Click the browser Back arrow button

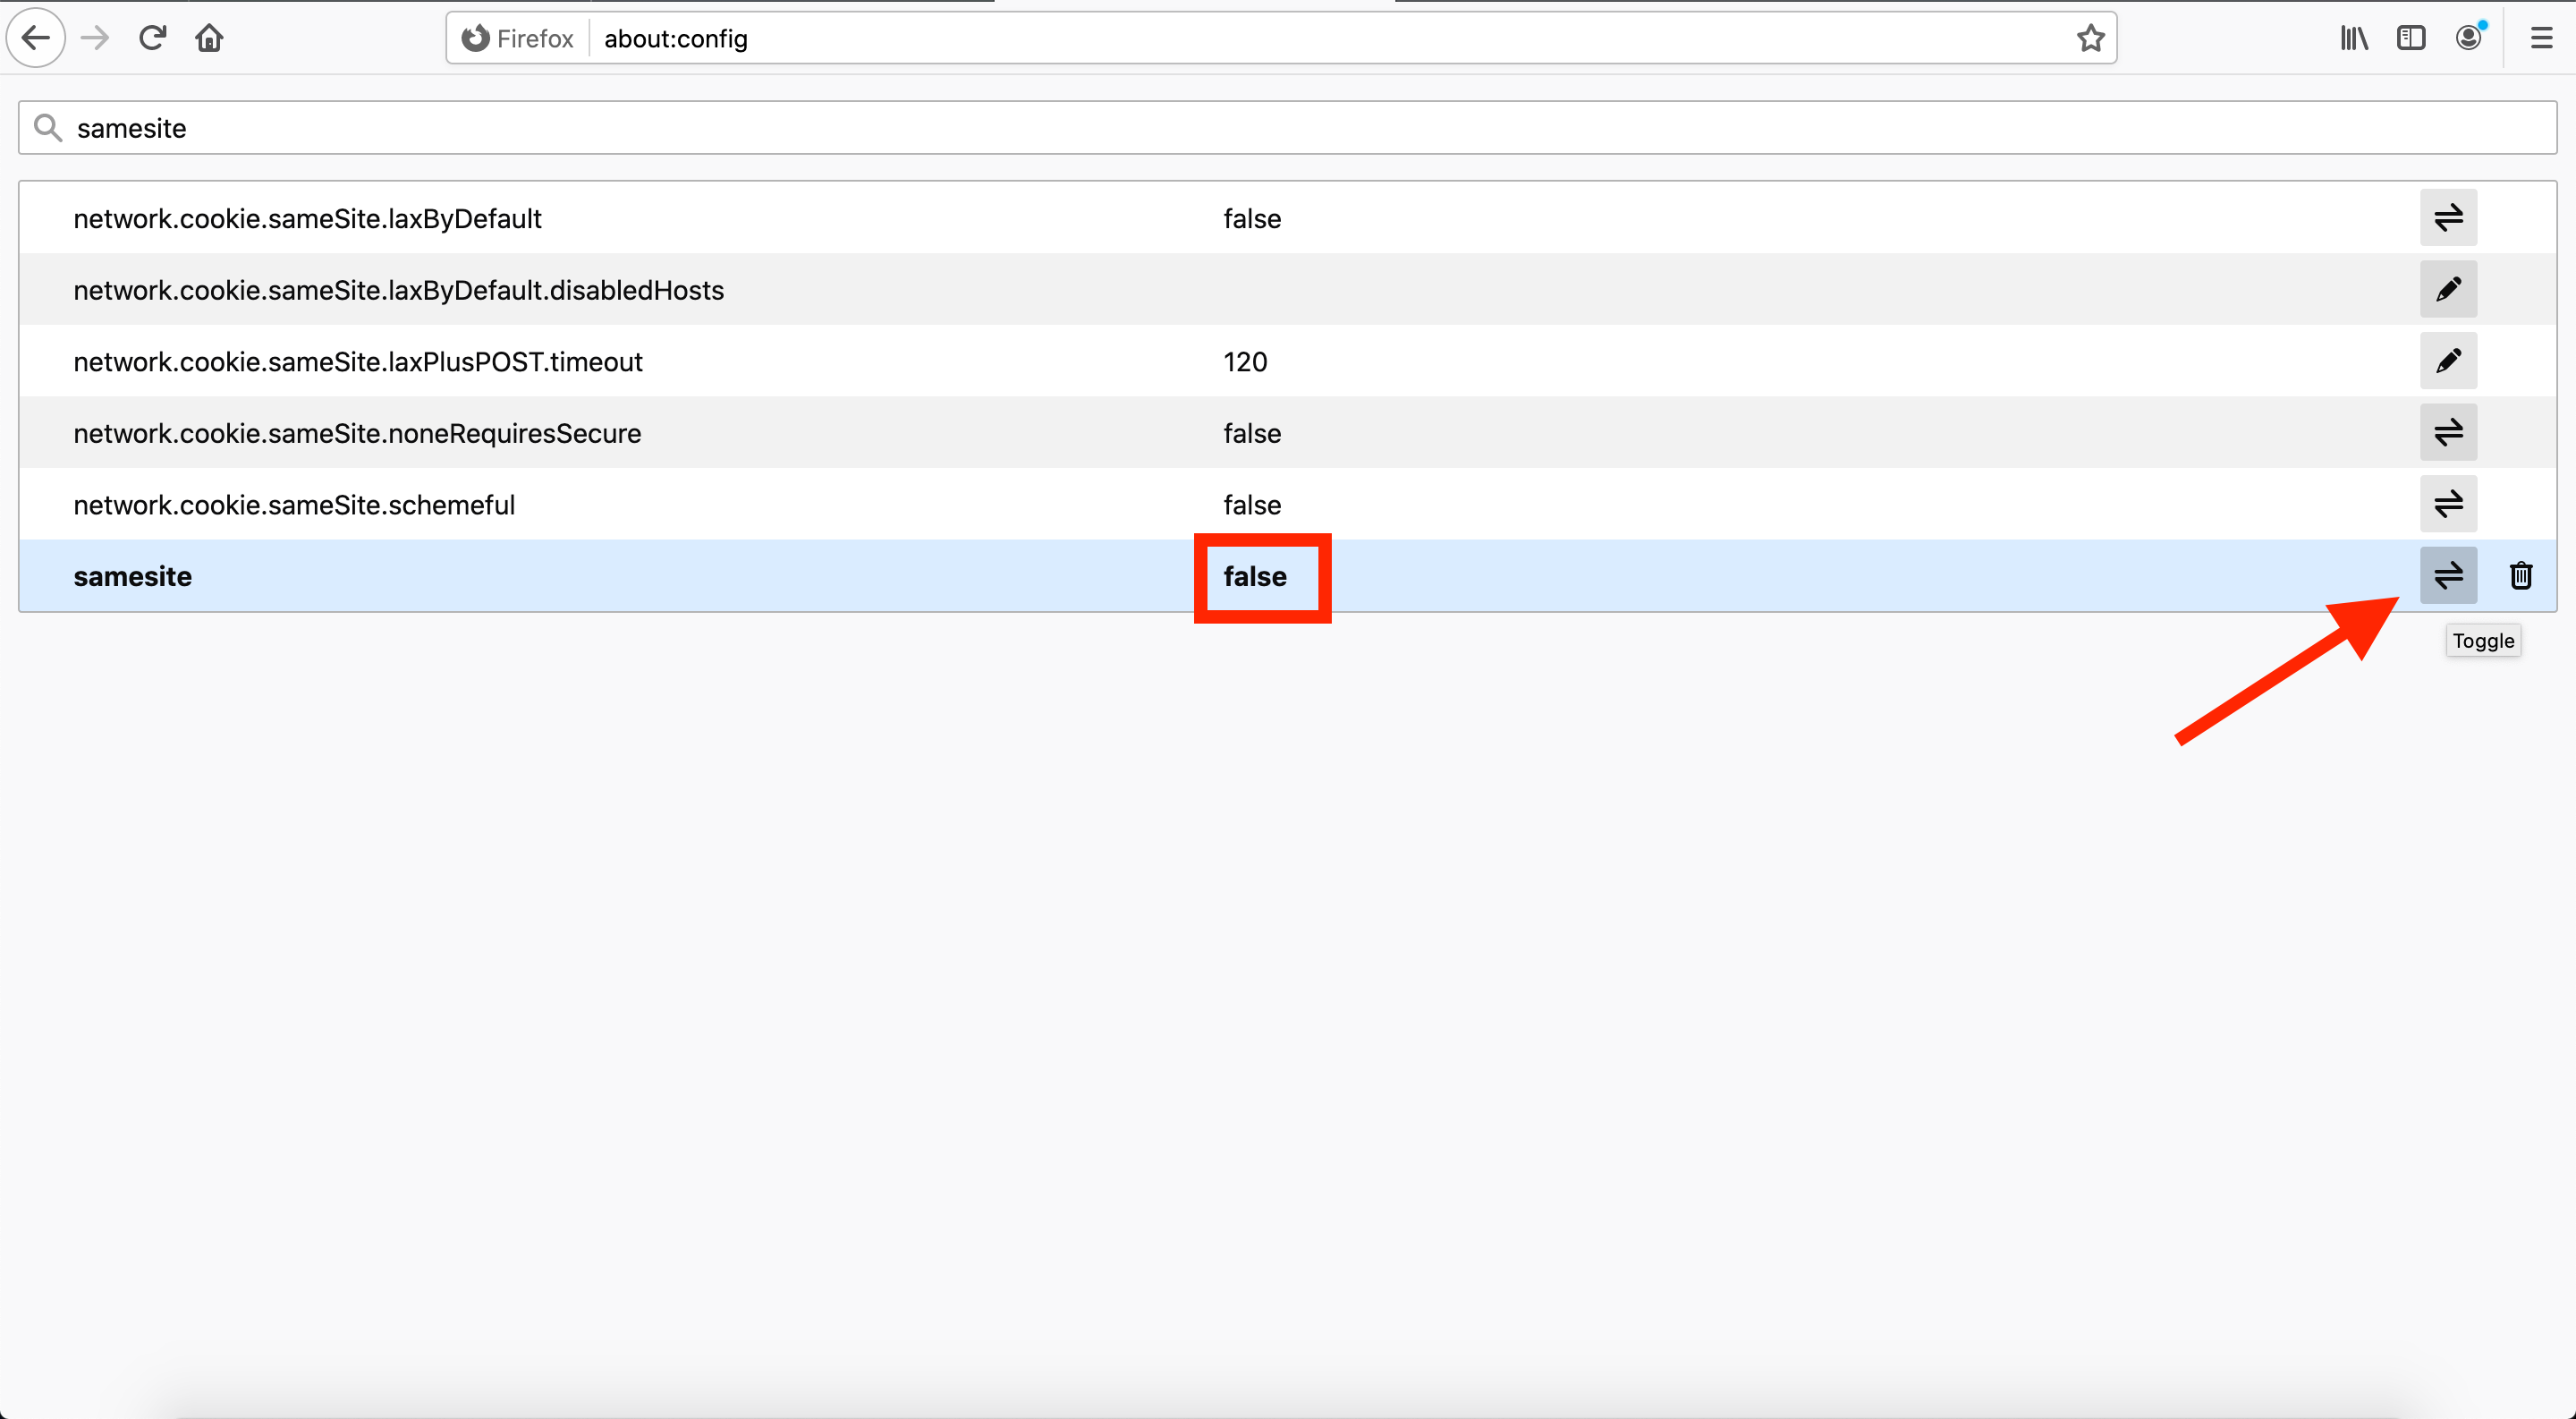click(x=36, y=38)
